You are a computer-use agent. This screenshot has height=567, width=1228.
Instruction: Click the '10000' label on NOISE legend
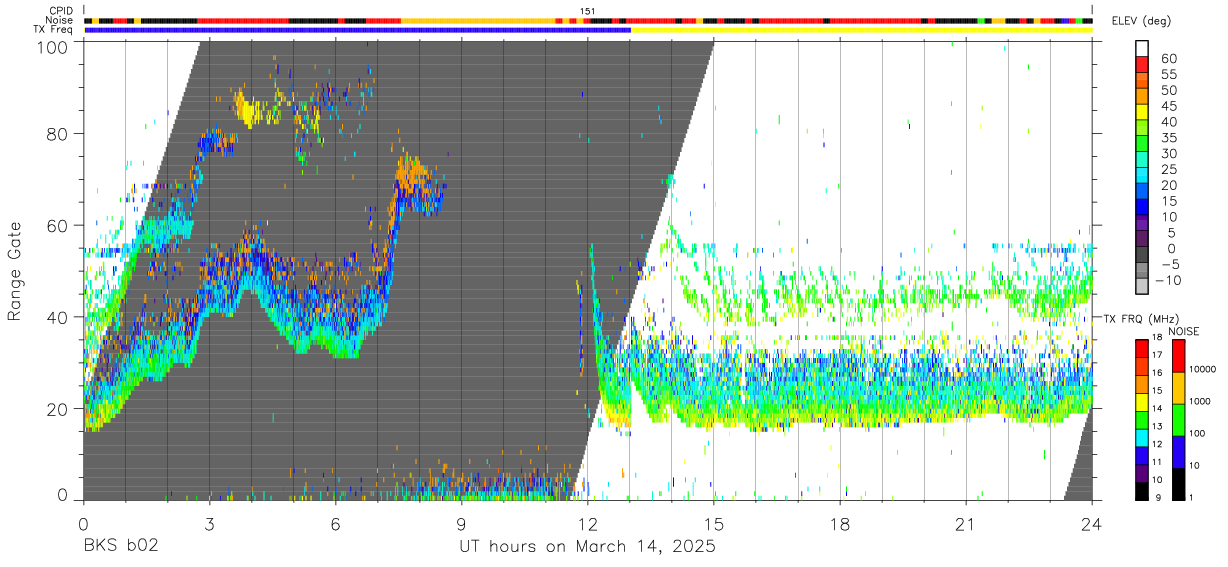click(x=1204, y=369)
